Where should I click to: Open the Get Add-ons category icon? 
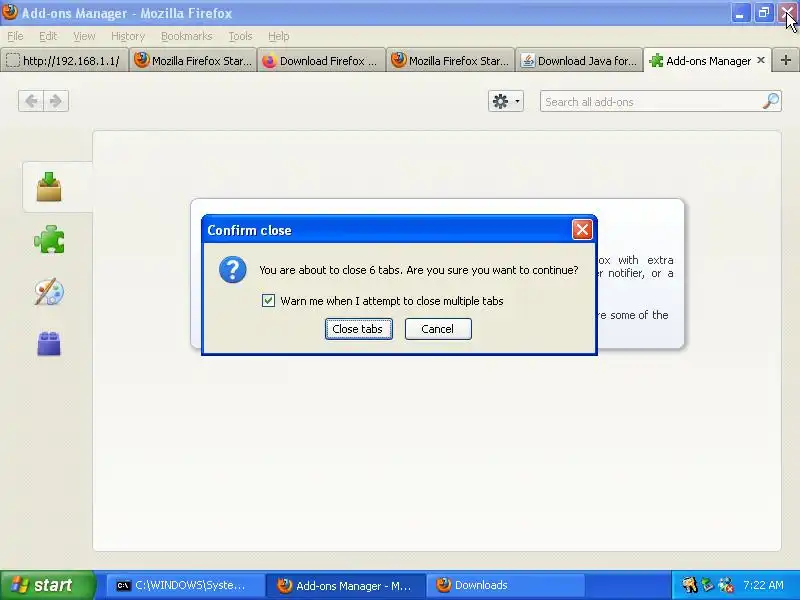(x=49, y=187)
